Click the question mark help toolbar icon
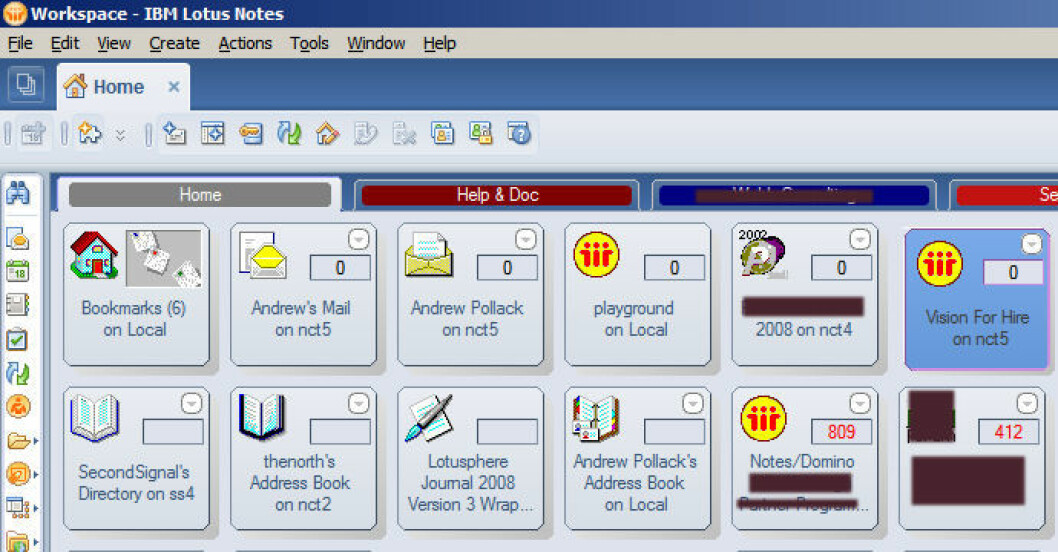 click(520, 133)
